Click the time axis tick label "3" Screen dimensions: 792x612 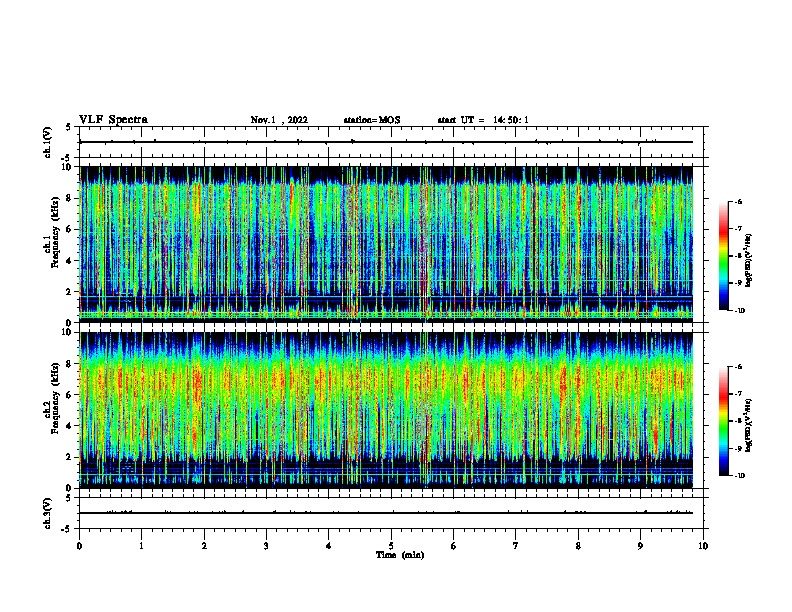[x=266, y=546]
